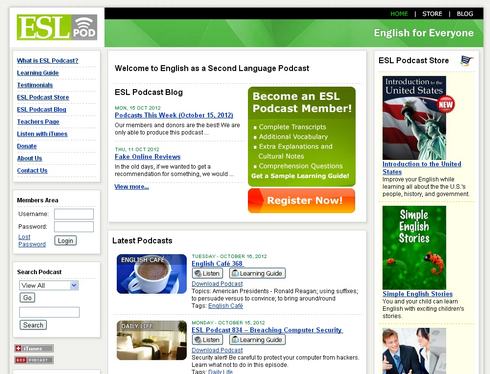Go to HOME in the top navigation
The image size is (490, 374).
(x=399, y=14)
